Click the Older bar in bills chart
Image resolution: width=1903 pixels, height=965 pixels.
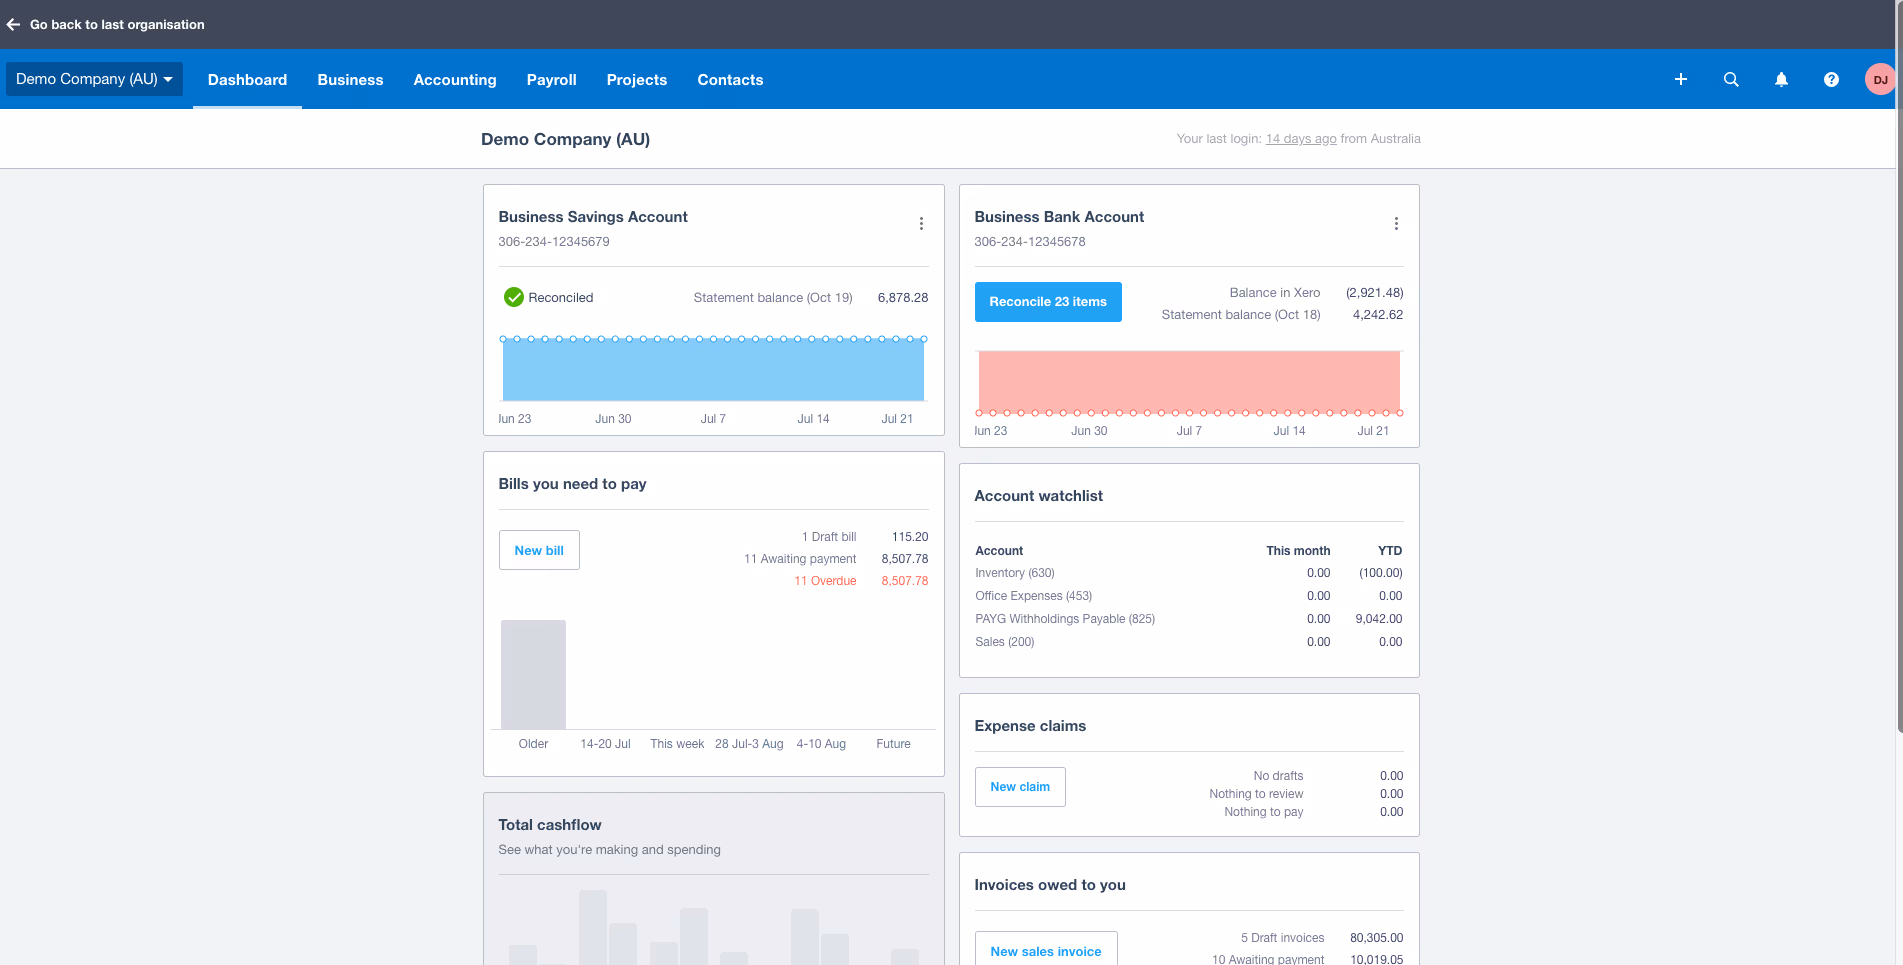click(x=533, y=675)
